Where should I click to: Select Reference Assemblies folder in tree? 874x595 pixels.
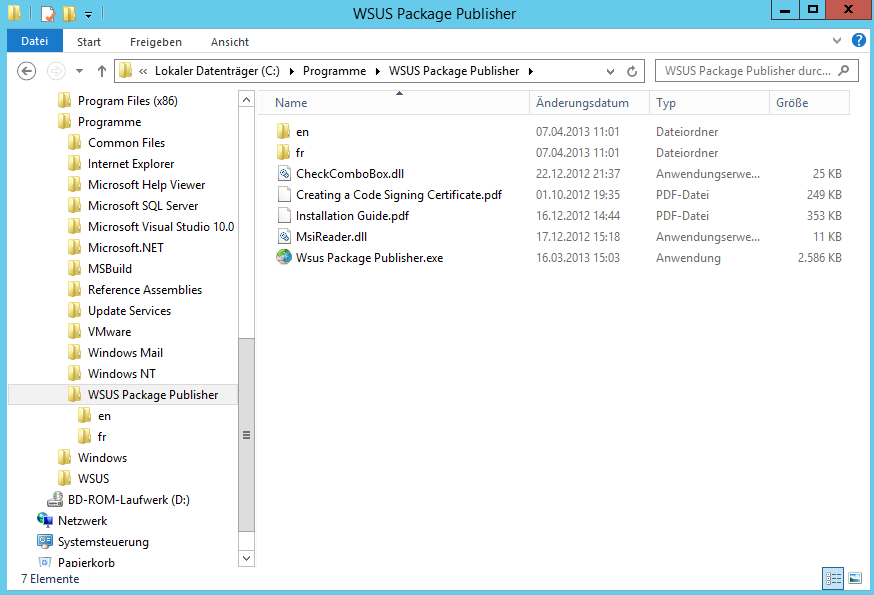point(145,290)
